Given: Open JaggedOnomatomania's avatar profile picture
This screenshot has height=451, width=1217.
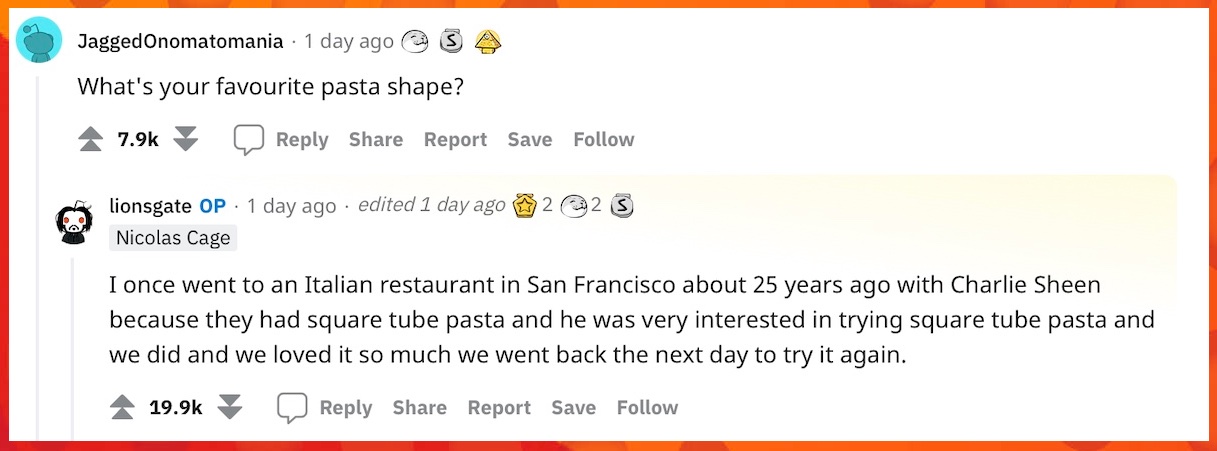Looking at the screenshot, I should click(40, 42).
